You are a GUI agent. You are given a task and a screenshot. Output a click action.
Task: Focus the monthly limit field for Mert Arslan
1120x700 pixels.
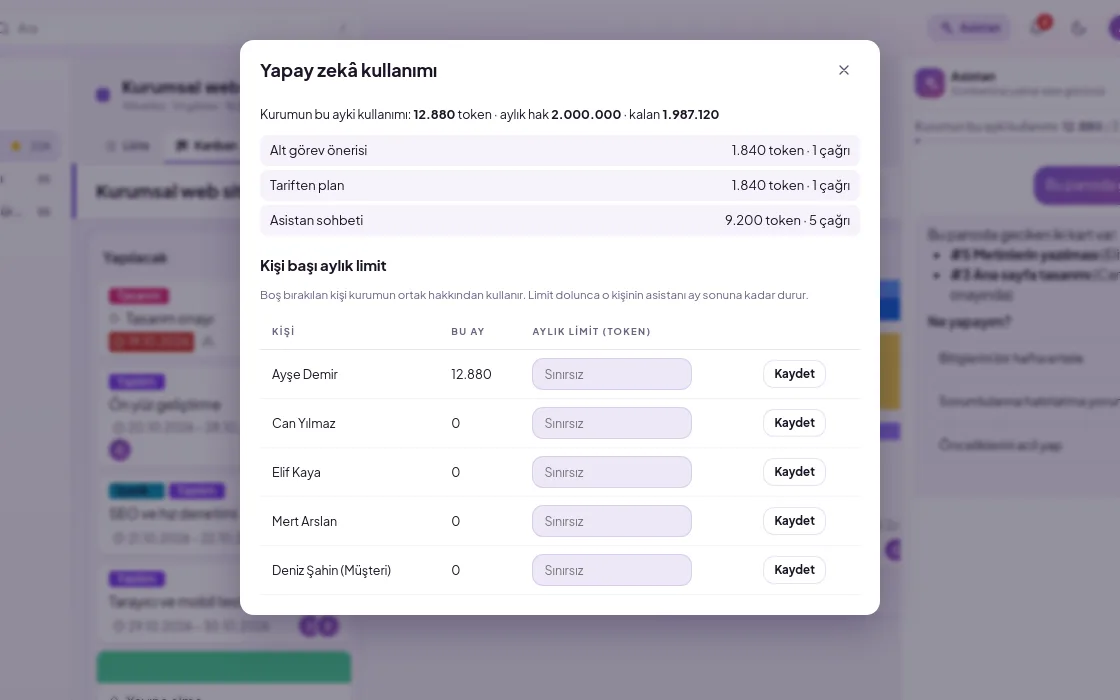point(611,521)
